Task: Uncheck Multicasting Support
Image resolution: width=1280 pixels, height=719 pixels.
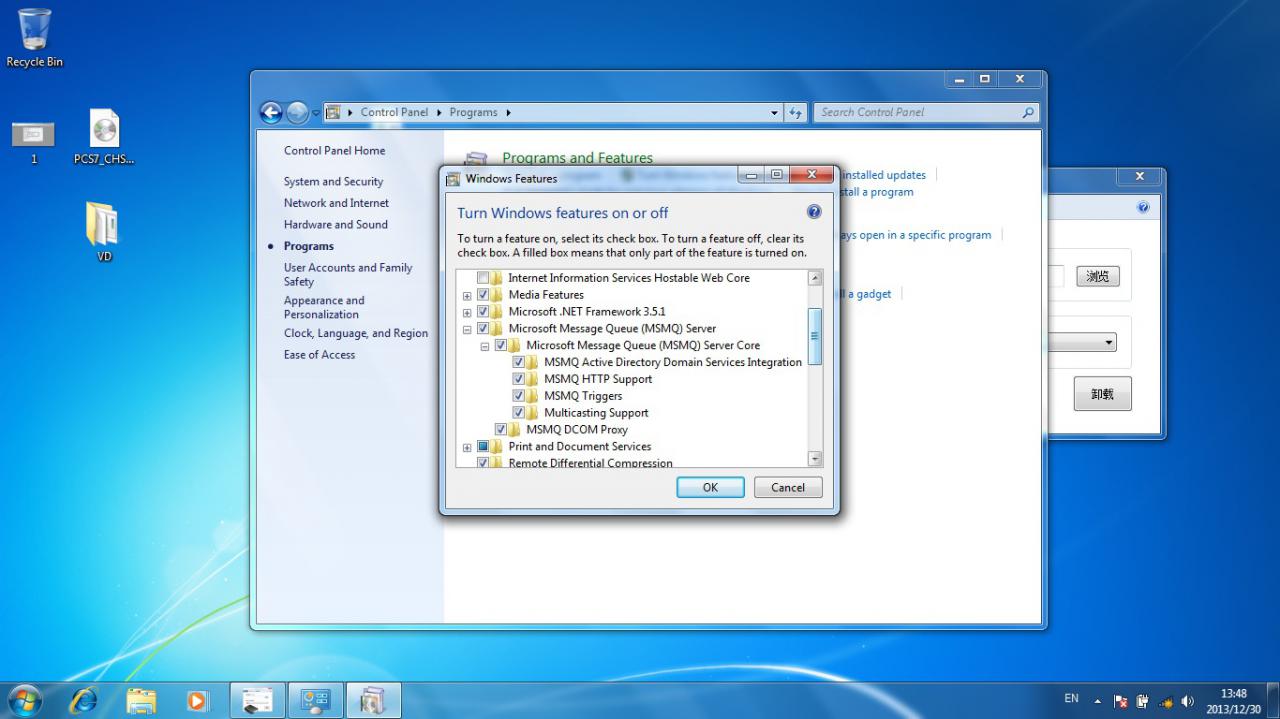Action: click(x=519, y=413)
